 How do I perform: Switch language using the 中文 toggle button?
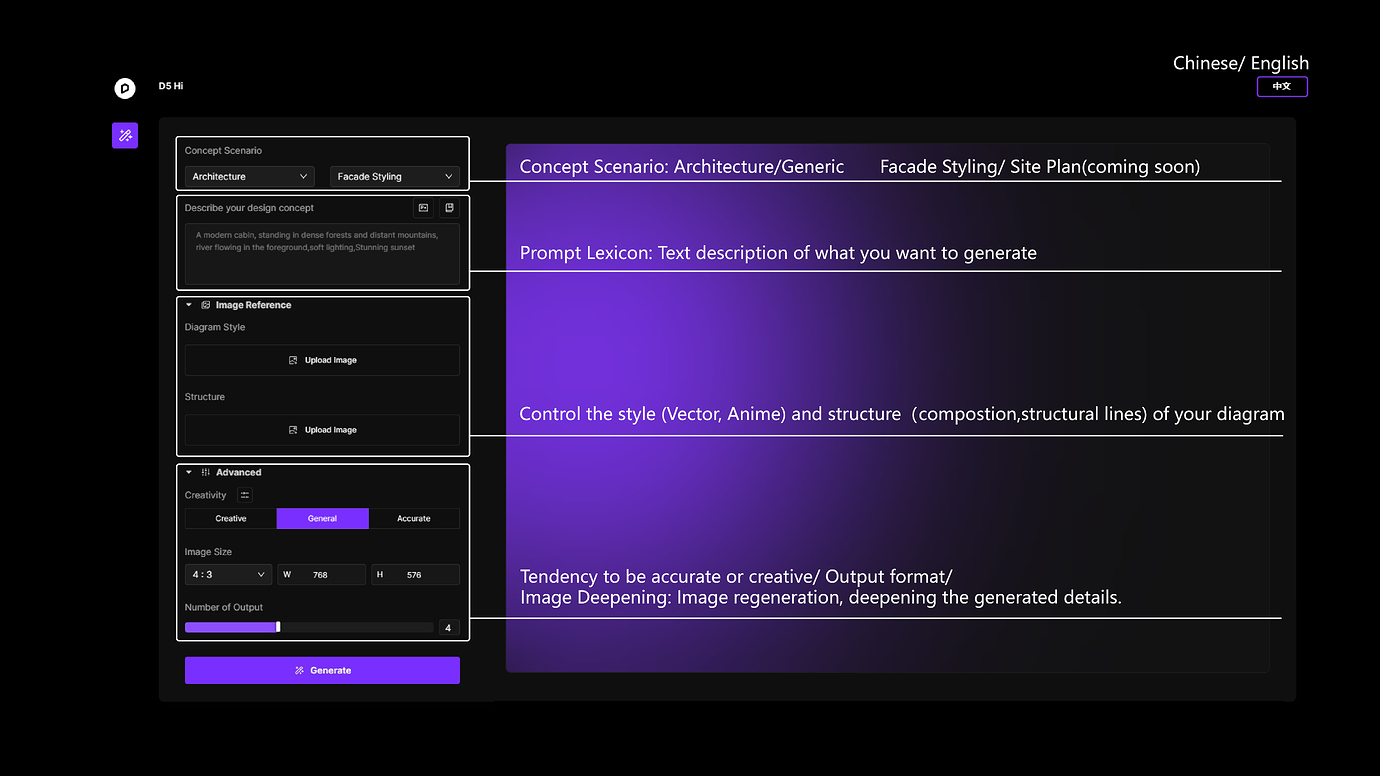(1282, 86)
